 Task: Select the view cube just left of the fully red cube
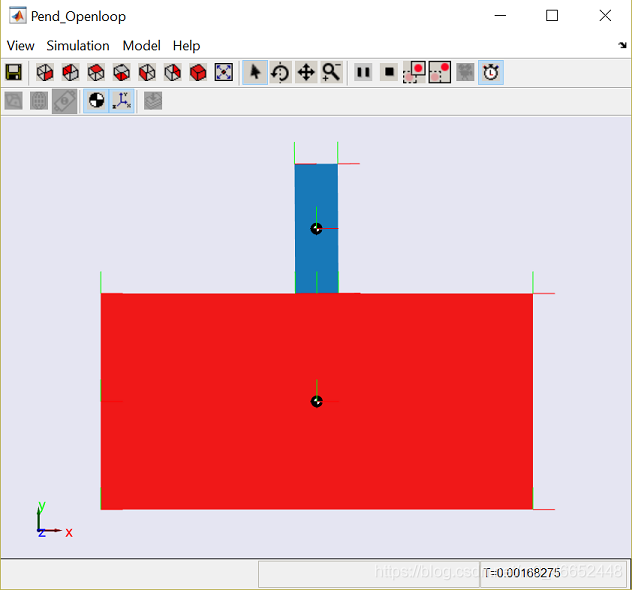pyautogui.click(x=173, y=73)
